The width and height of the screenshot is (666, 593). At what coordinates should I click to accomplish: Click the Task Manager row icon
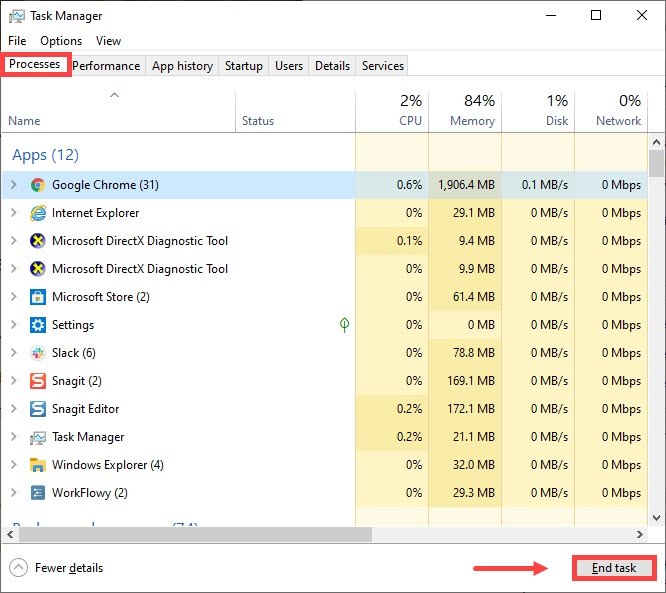pyautogui.click(x=38, y=437)
